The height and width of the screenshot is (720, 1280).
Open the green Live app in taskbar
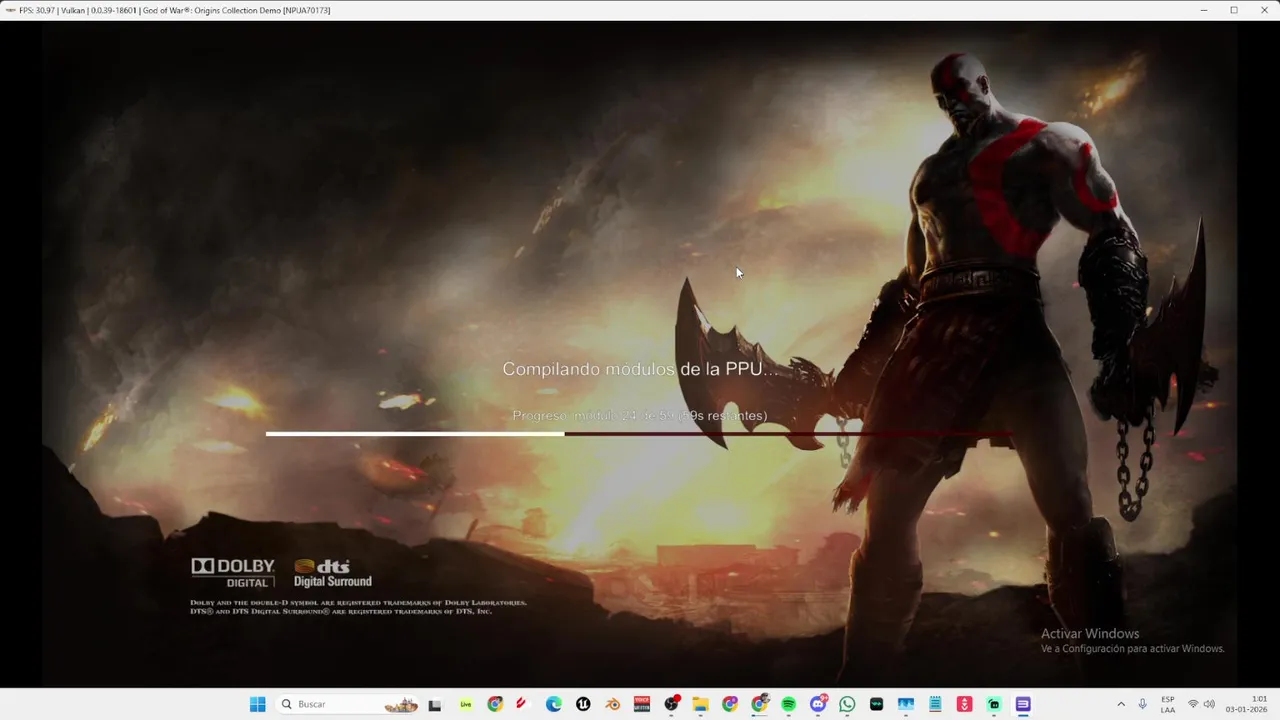(466, 704)
